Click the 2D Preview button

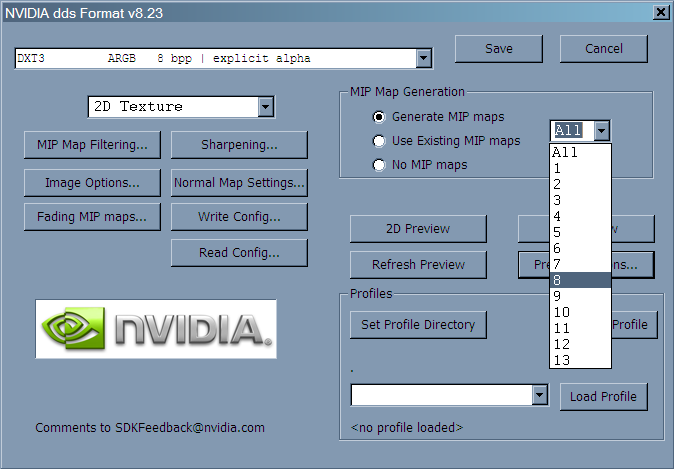pos(418,229)
